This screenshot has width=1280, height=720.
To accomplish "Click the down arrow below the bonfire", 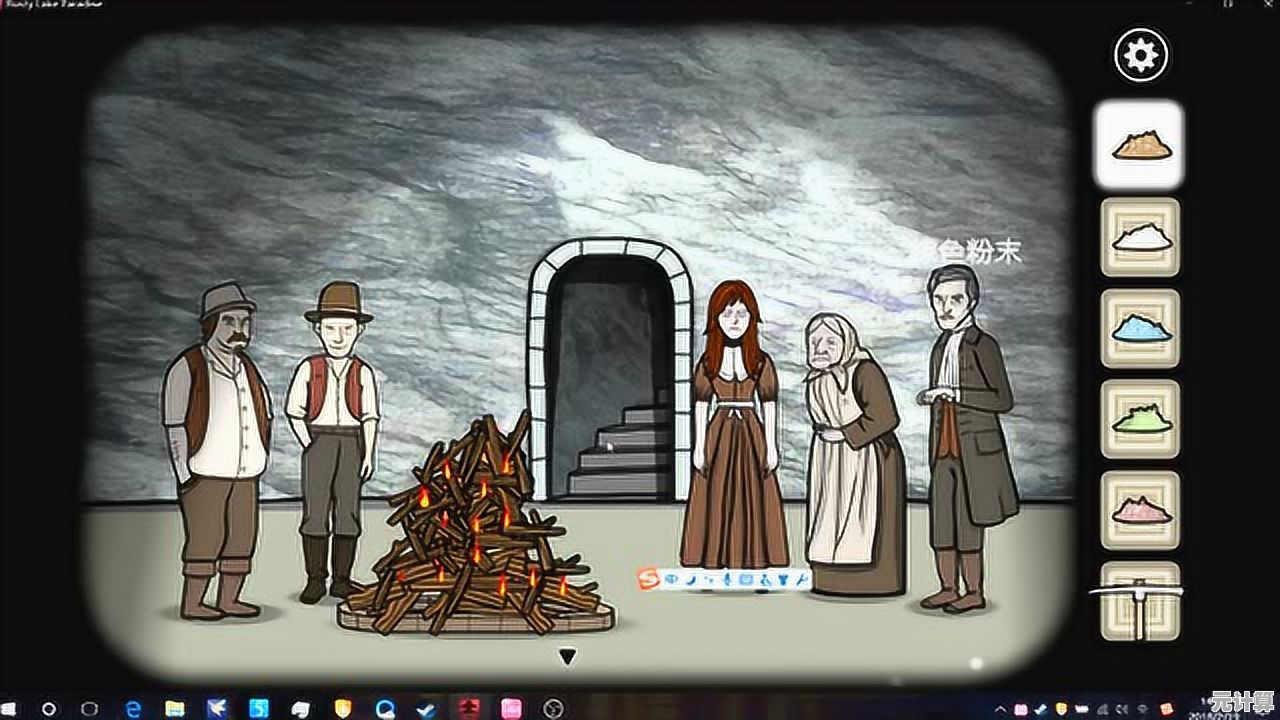I will (567, 657).
